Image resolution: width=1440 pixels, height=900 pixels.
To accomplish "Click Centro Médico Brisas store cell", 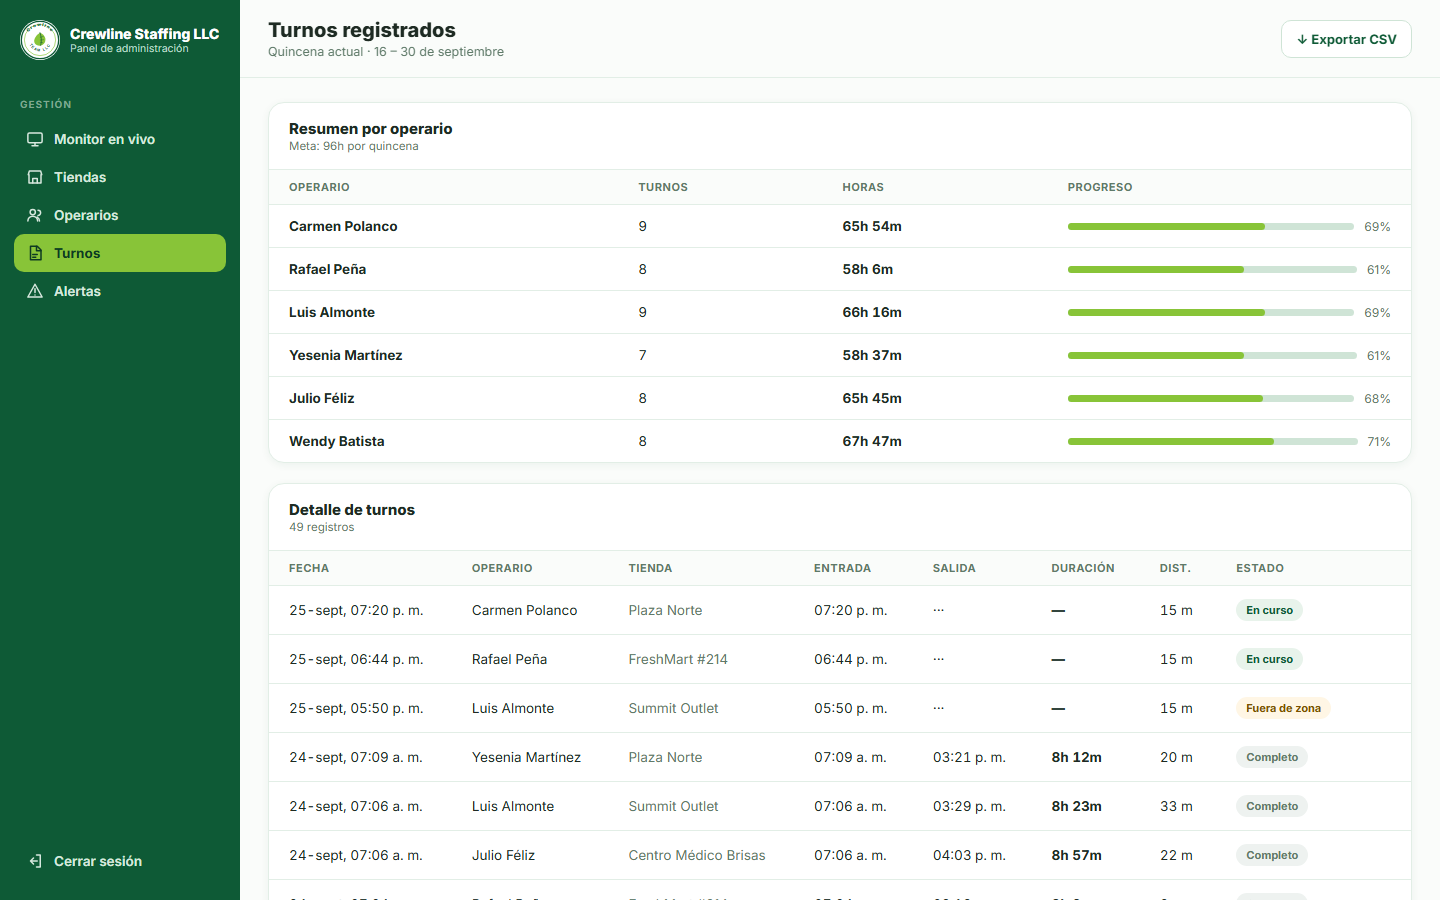I will (x=697, y=855).
